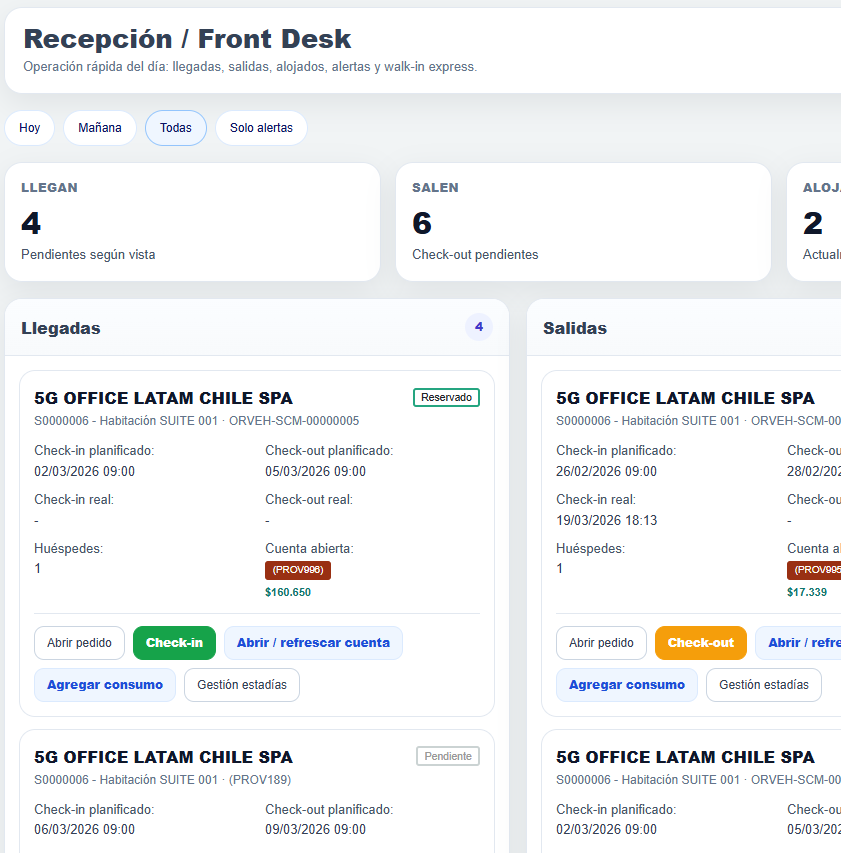841x853 pixels.
Task: Enable the Solo alertas filter
Action: click(261, 128)
